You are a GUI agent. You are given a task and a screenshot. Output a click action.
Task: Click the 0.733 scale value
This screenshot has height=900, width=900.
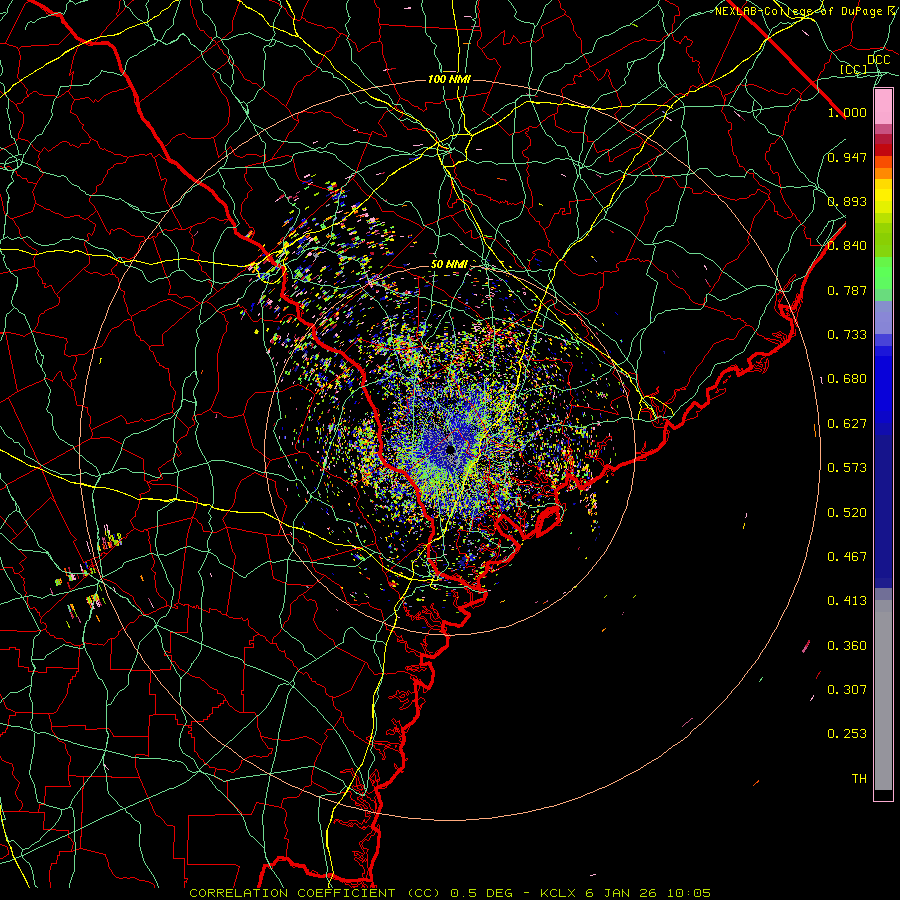pyautogui.click(x=847, y=335)
